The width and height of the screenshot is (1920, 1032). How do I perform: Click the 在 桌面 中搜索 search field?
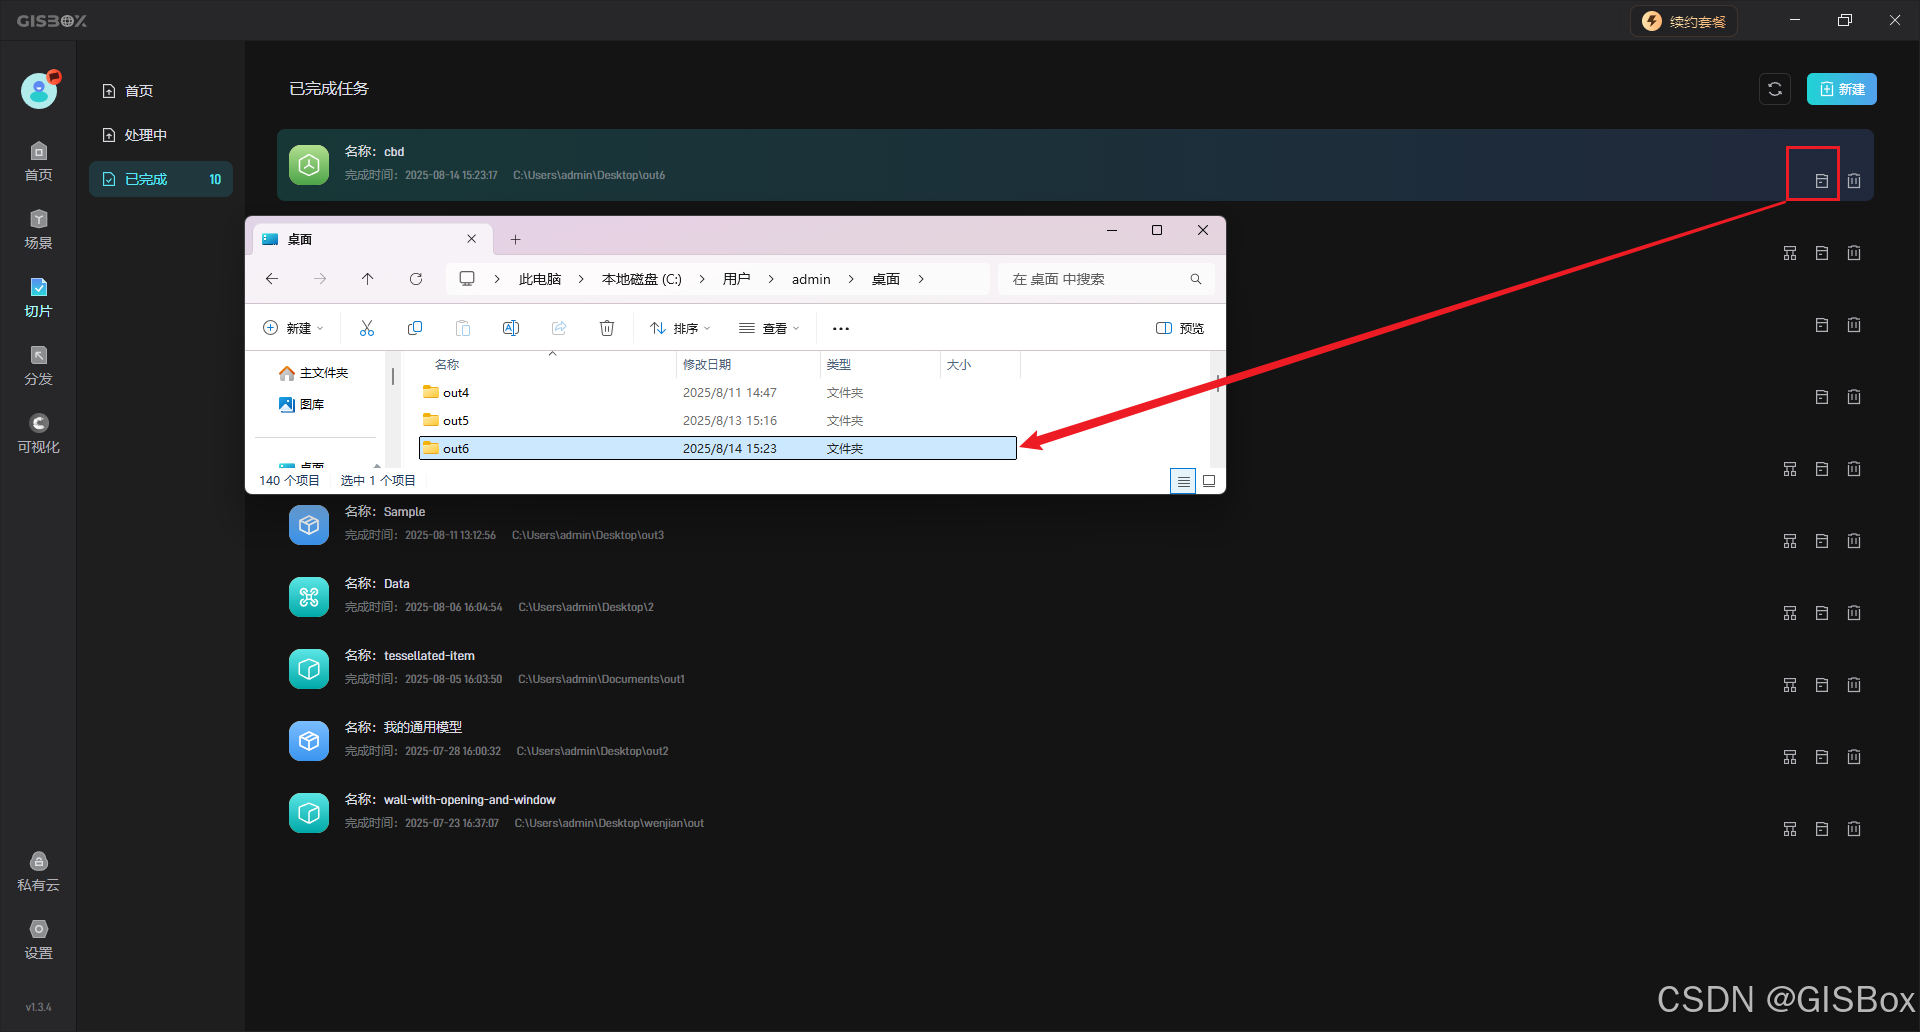[1106, 279]
